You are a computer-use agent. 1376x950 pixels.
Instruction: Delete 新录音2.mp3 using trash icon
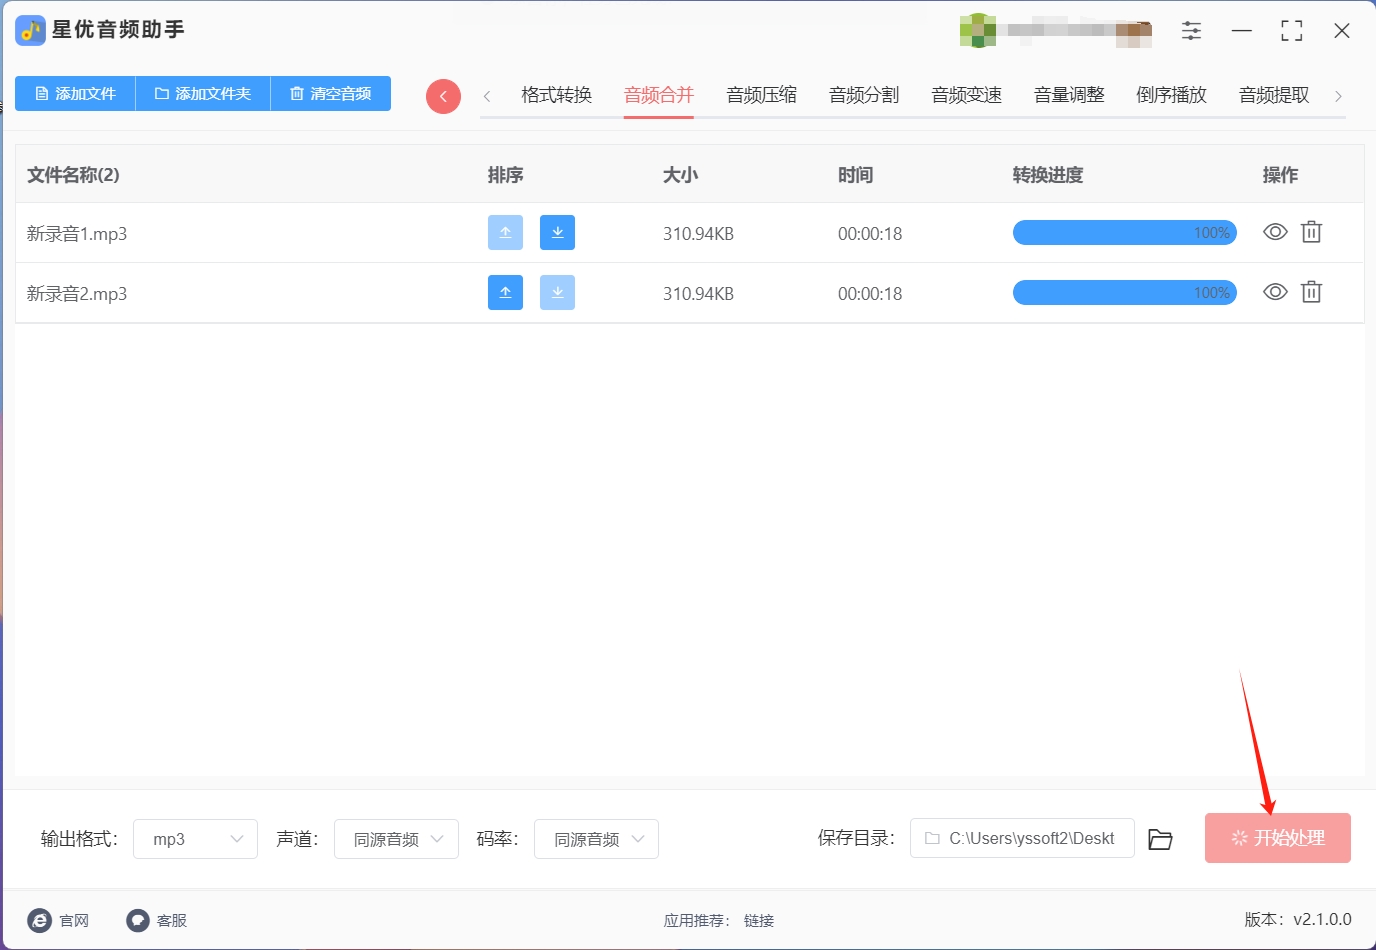pos(1311,292)
